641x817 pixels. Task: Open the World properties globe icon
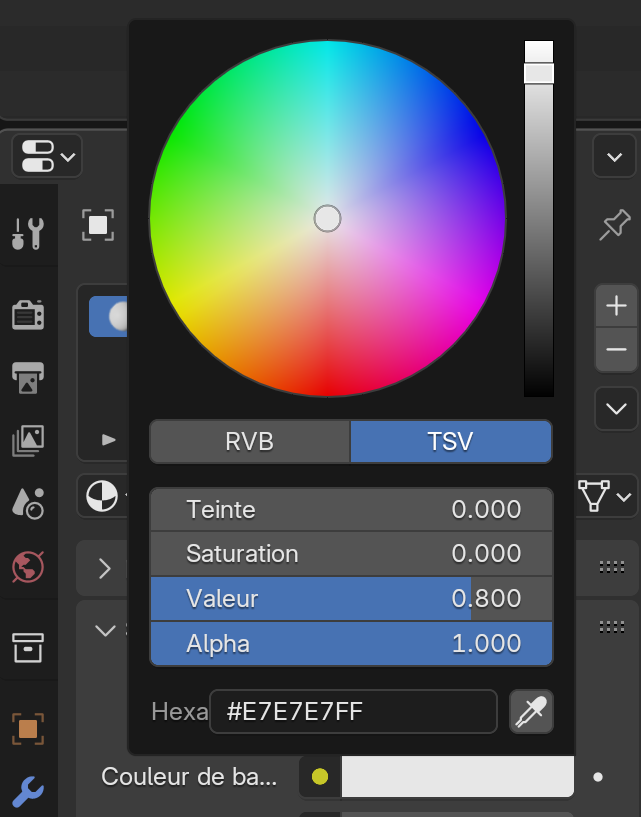point(28,567)
